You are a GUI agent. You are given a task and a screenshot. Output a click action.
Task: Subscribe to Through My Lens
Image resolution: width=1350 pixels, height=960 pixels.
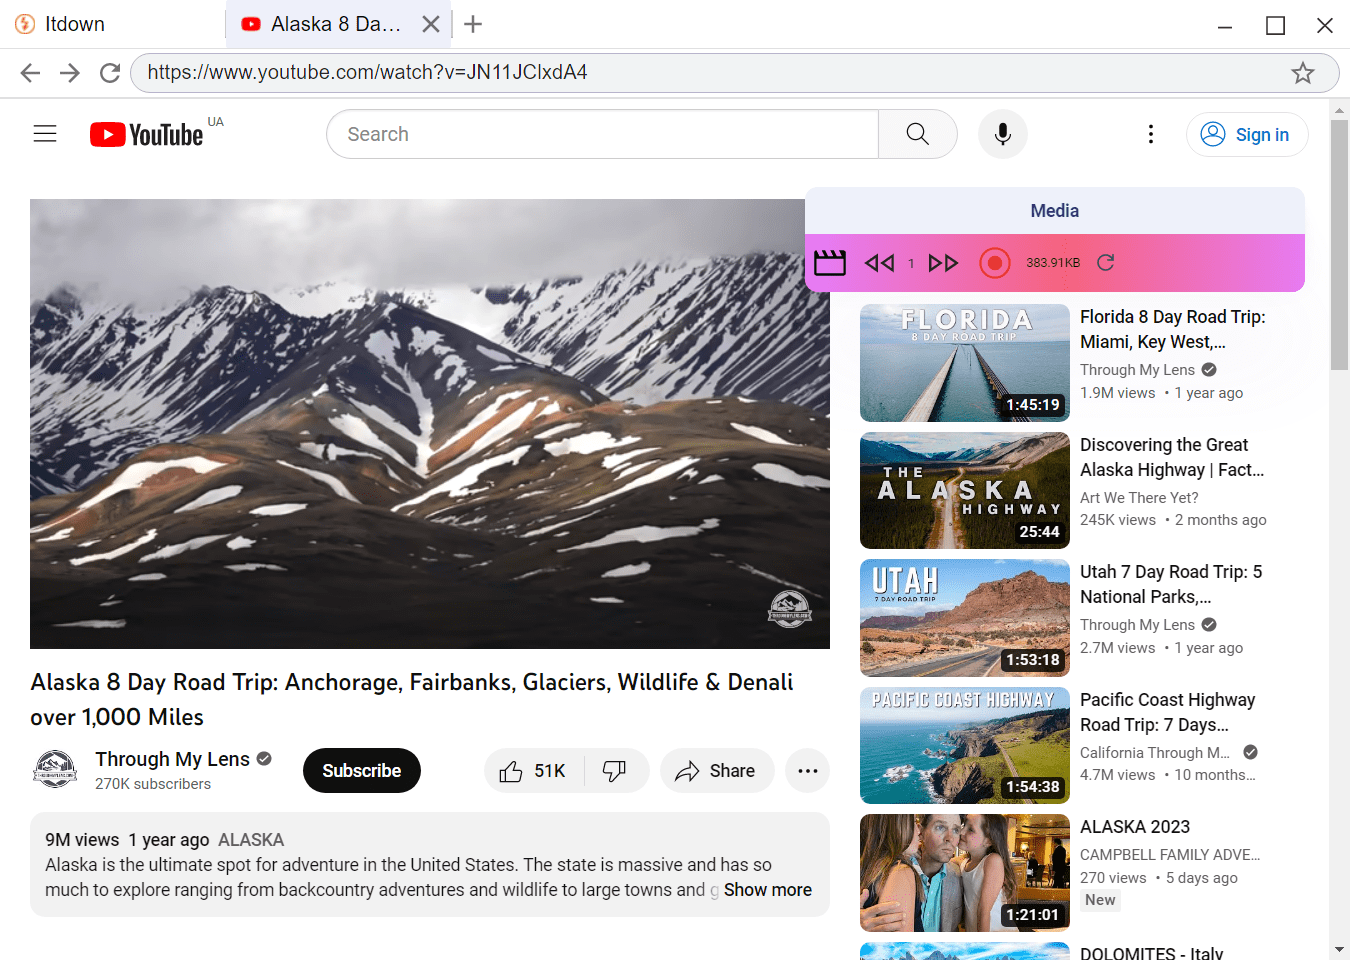click(x=362, y=771)
